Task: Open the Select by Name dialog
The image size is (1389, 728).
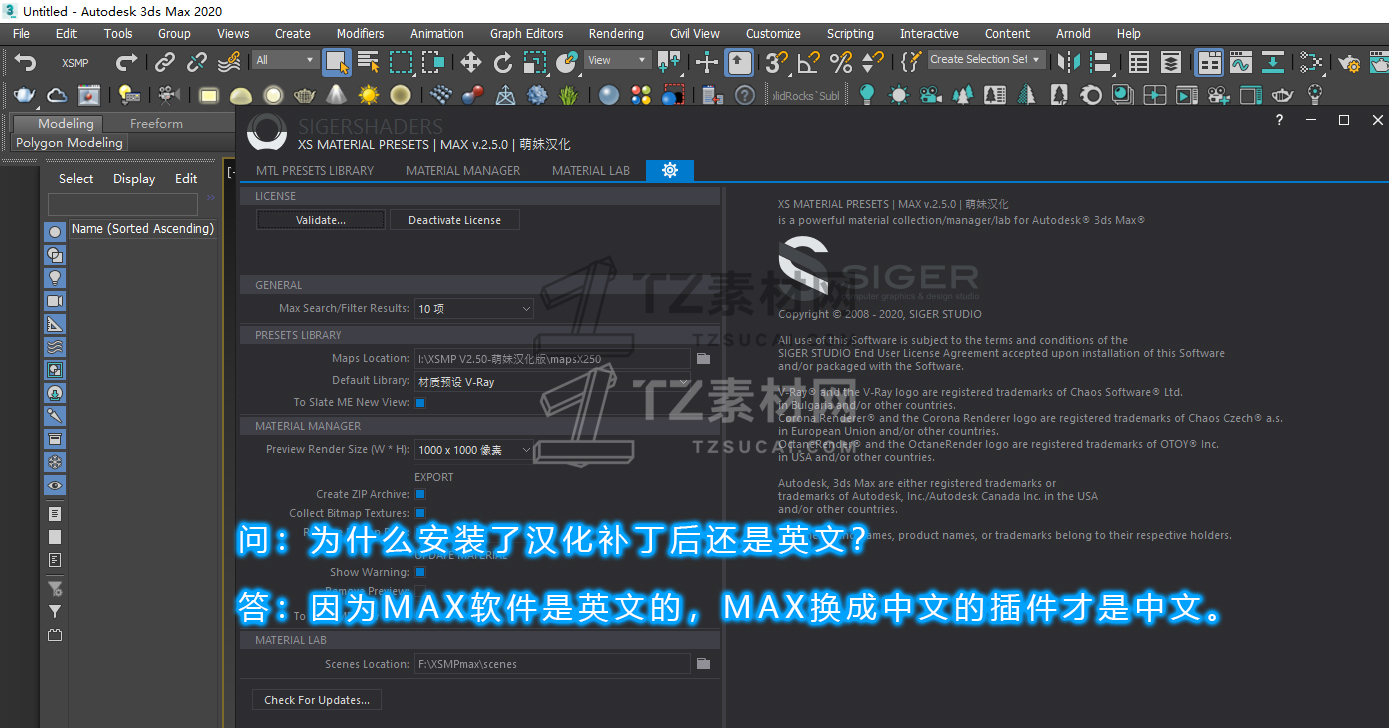Action: pyautogui.click(x=369, y=62)
